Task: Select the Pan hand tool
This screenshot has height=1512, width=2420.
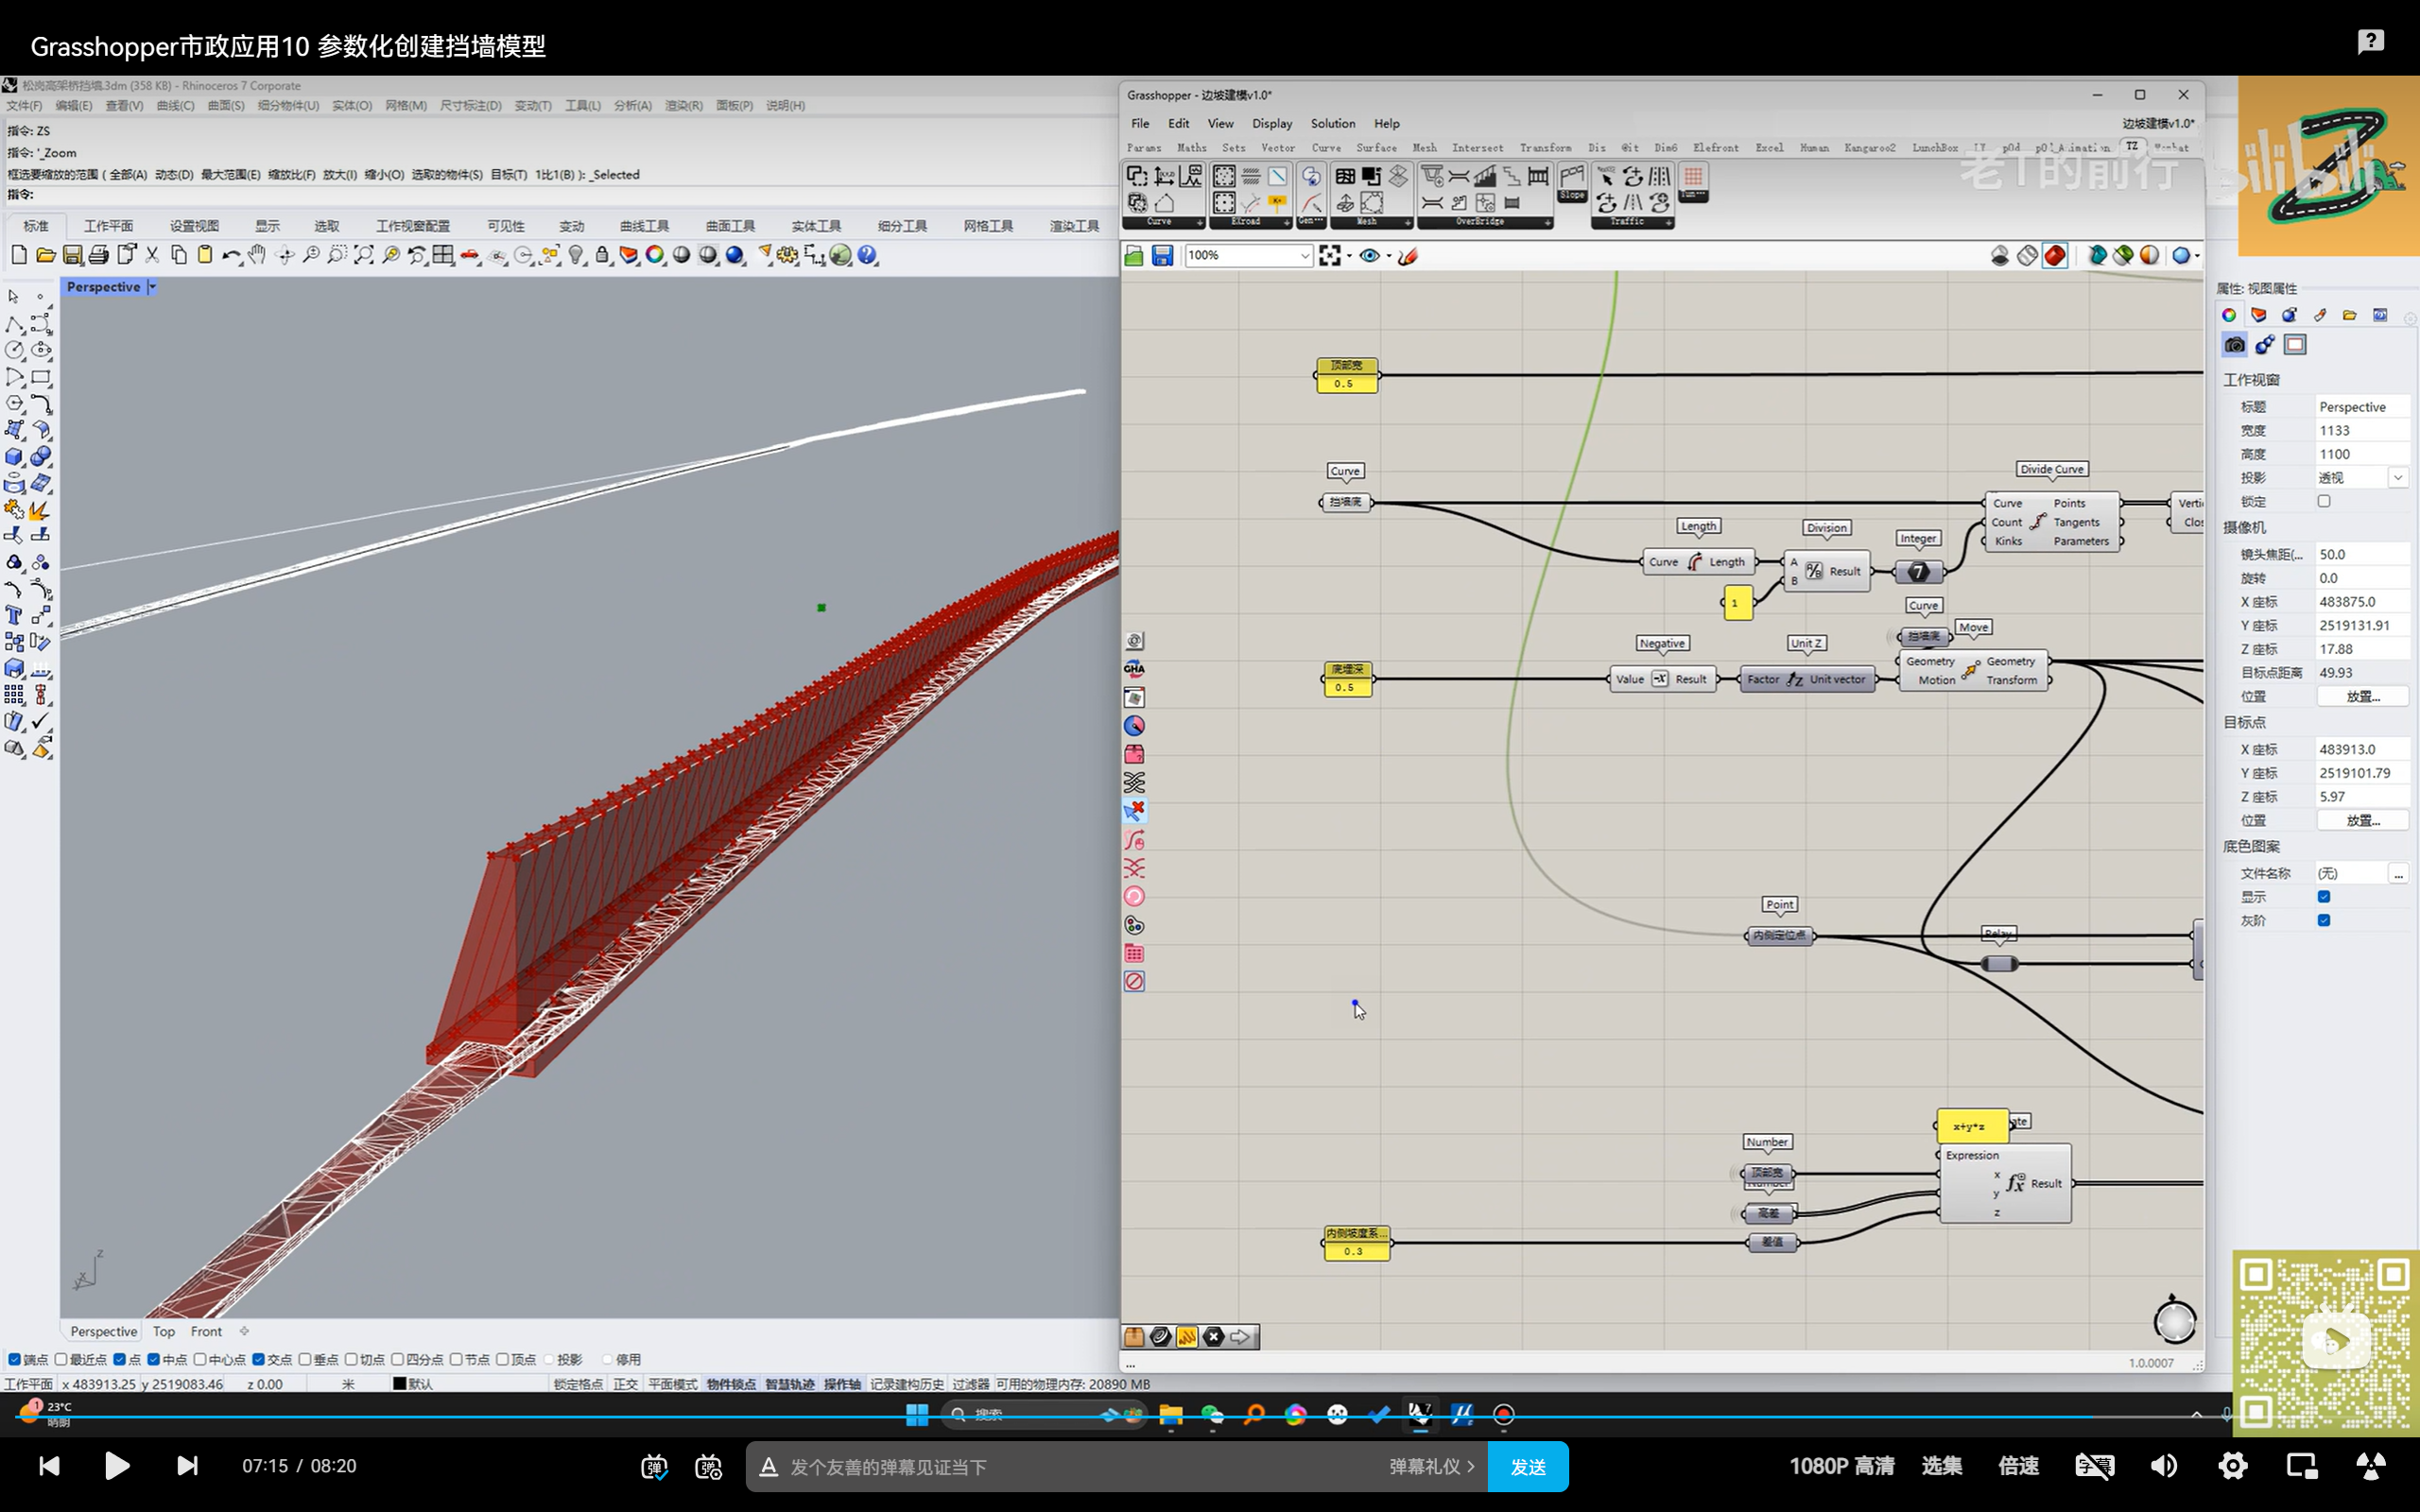Action: 257,255
